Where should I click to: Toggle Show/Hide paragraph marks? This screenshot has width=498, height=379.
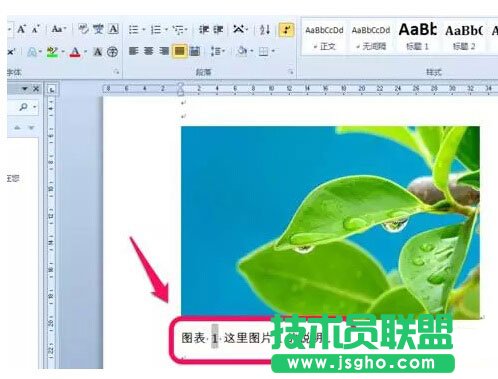(286, 30)
